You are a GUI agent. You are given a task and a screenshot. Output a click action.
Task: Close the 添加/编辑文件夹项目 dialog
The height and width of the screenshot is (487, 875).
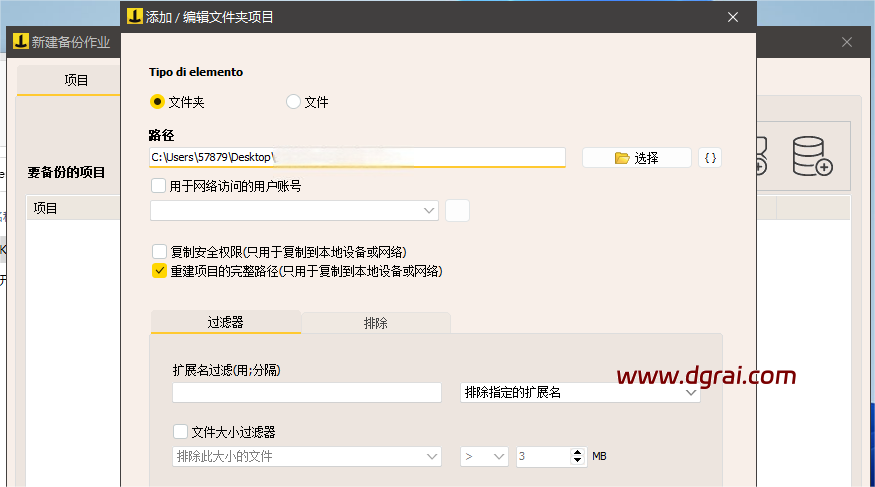pos(733,17)
